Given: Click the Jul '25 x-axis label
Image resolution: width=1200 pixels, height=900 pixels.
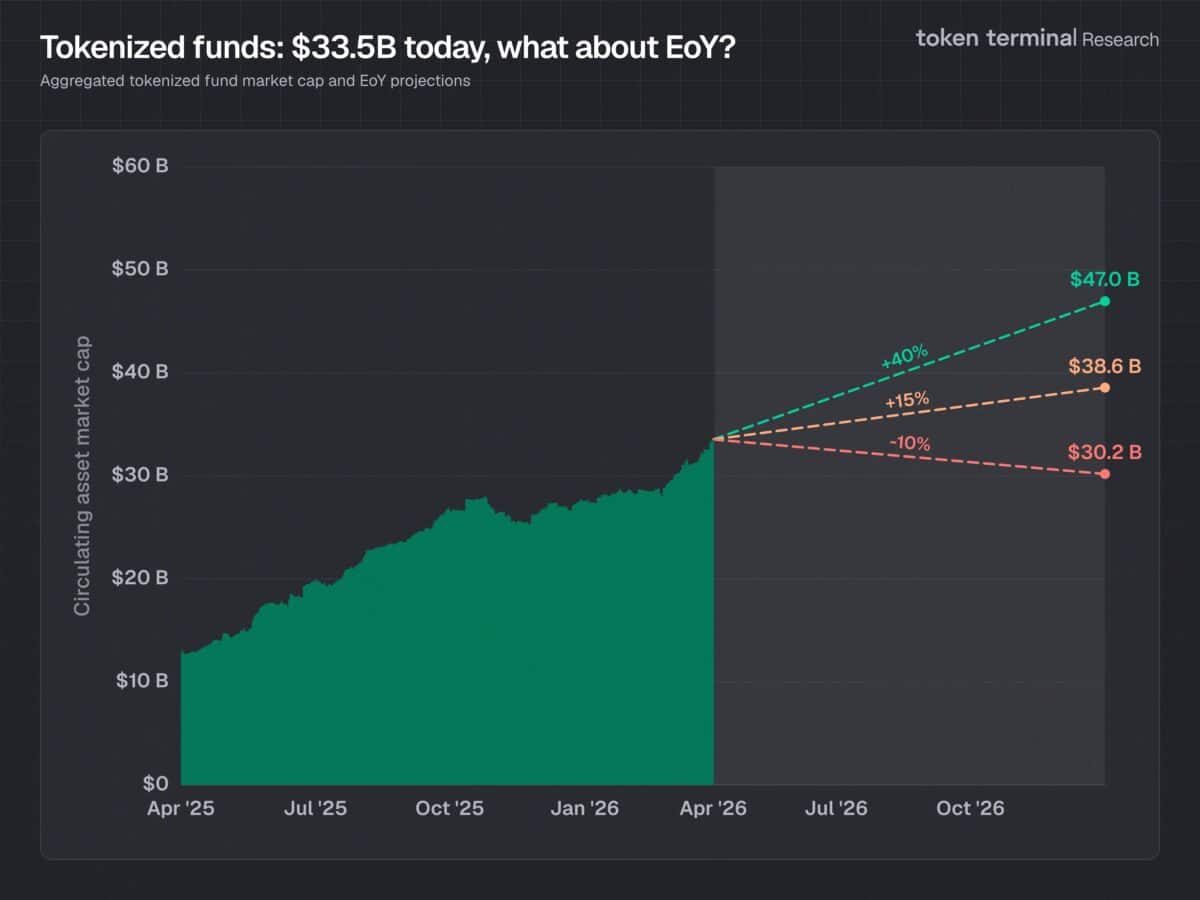Looking at the screenshot, I should pyautogui.click(x=315, y=808).
